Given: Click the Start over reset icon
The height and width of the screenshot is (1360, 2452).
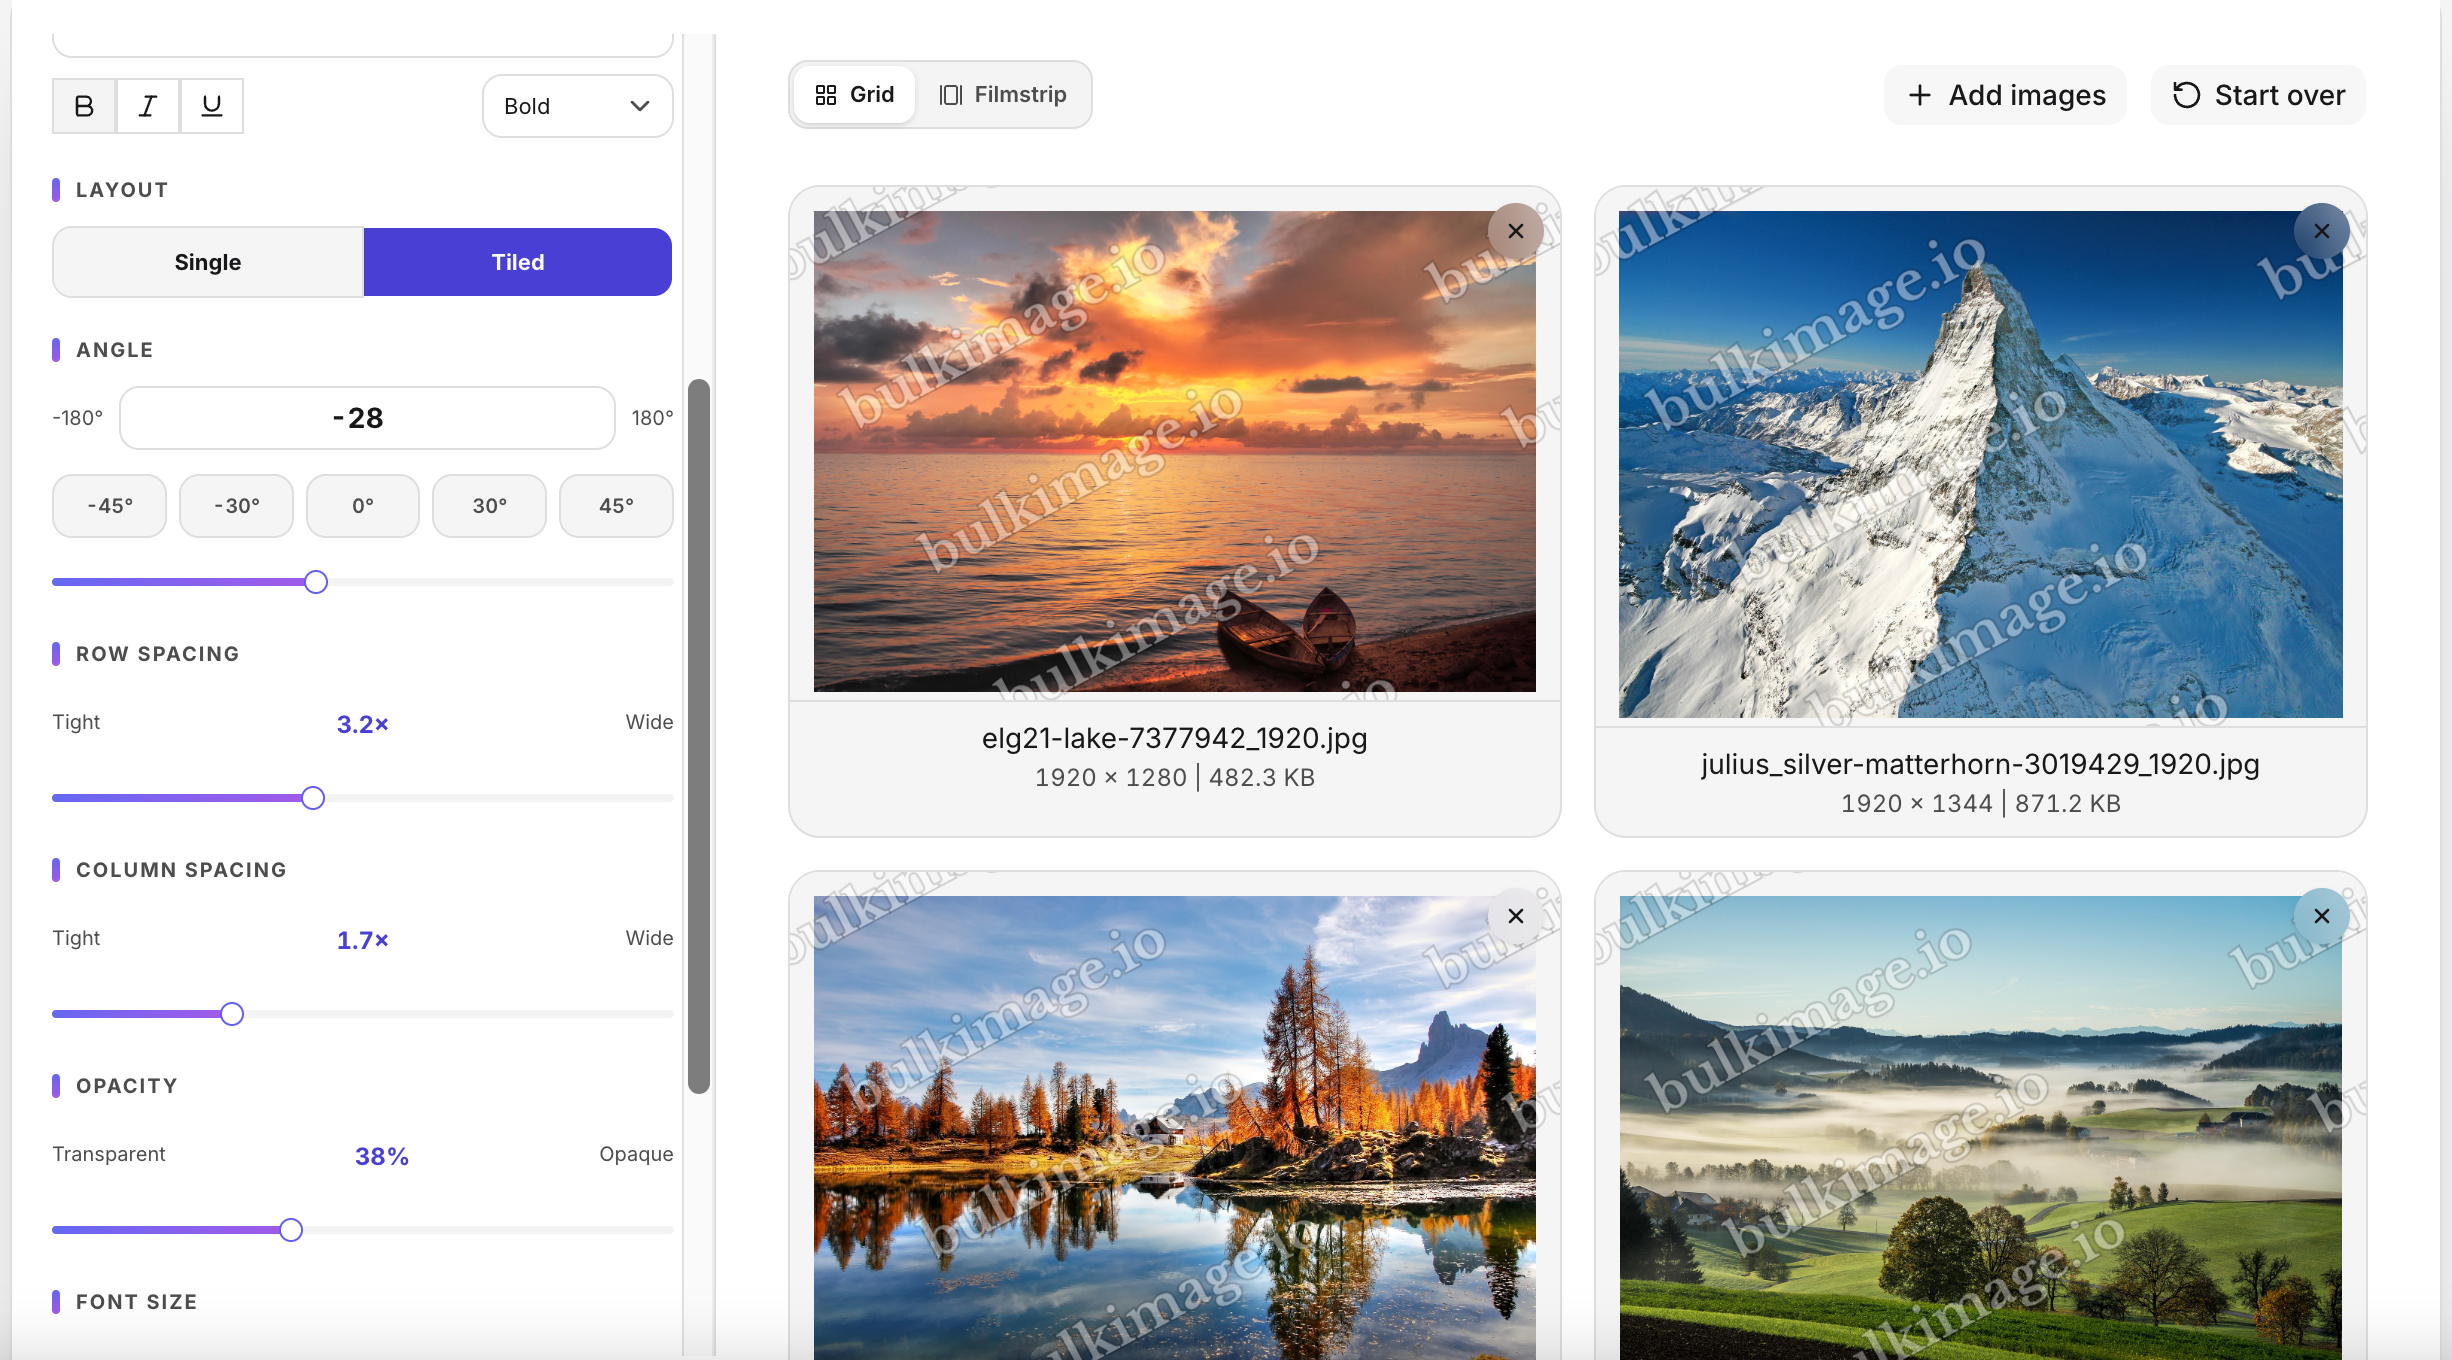Looking at the screenshot, I should pos(2186,95).
